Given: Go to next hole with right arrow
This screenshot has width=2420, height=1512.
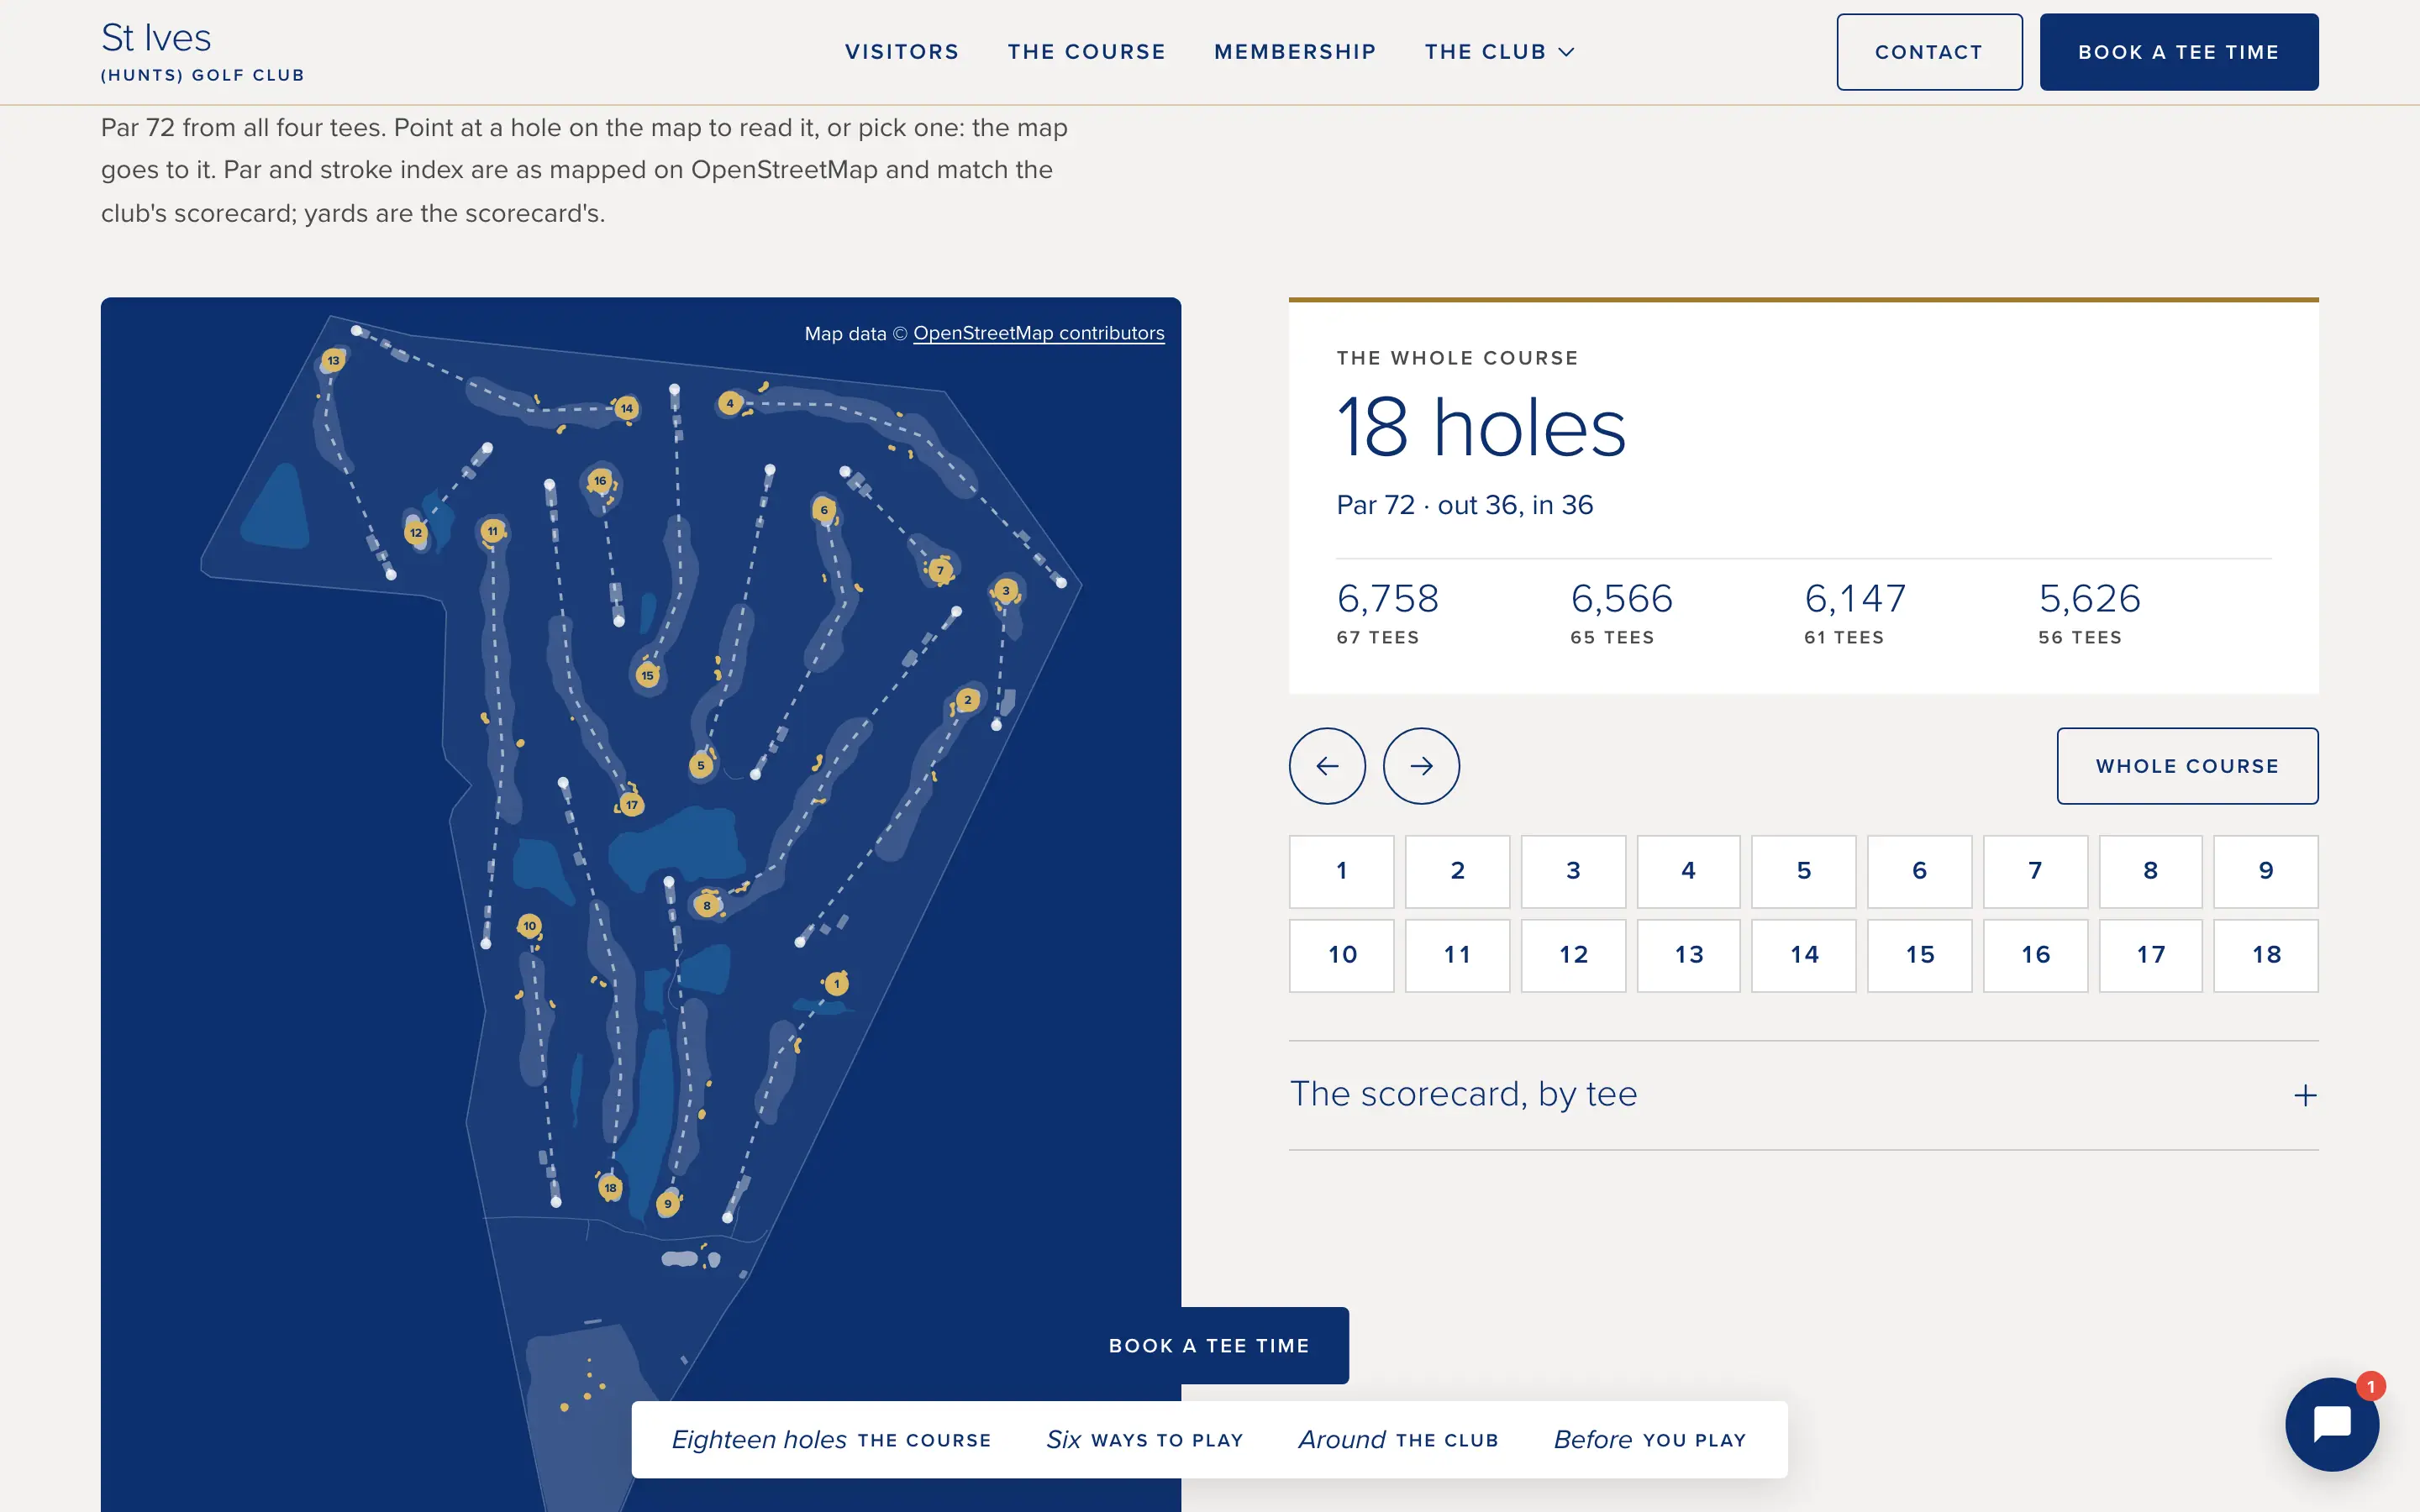Looking at the screenshot, I should (x=1421, y=766).
